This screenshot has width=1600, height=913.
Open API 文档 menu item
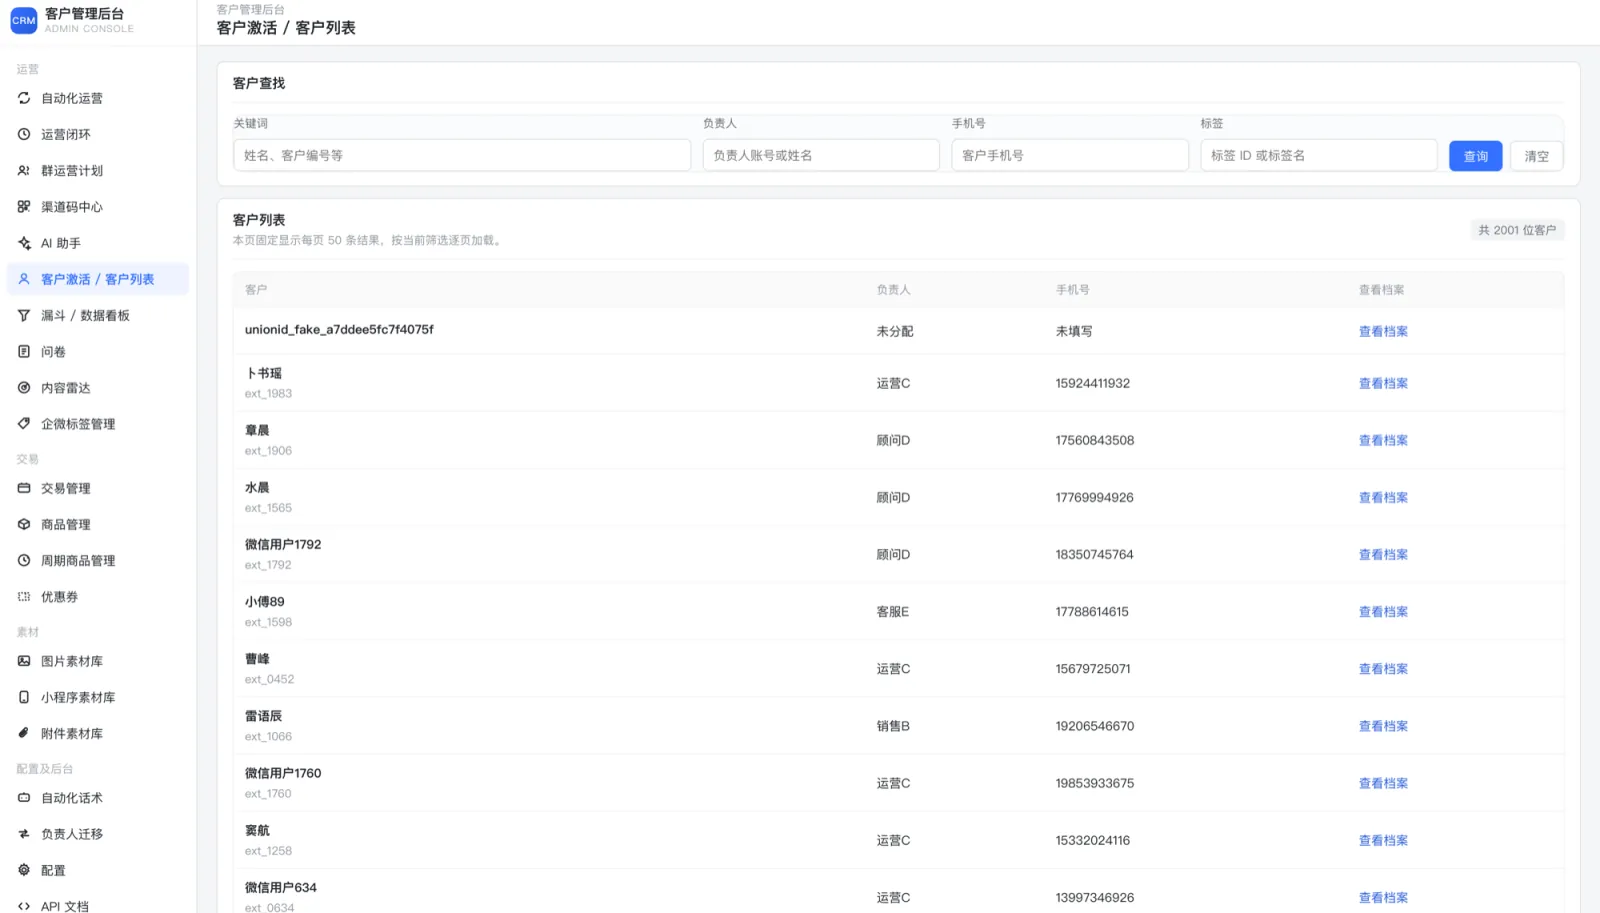pos(98,905)
